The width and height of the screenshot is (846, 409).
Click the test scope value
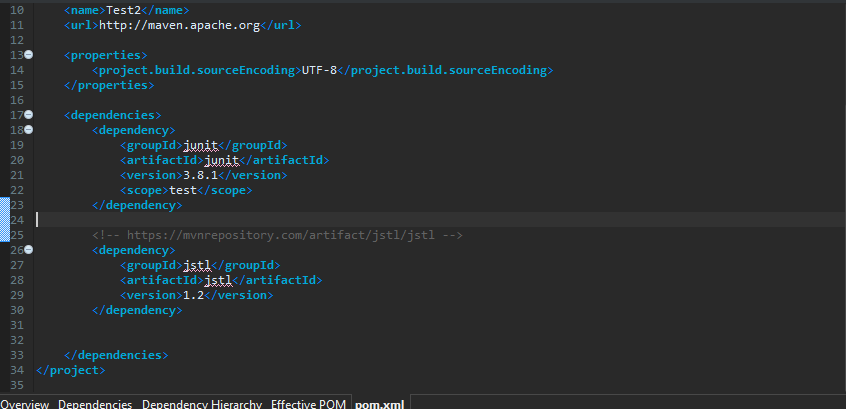coord(181,190)
